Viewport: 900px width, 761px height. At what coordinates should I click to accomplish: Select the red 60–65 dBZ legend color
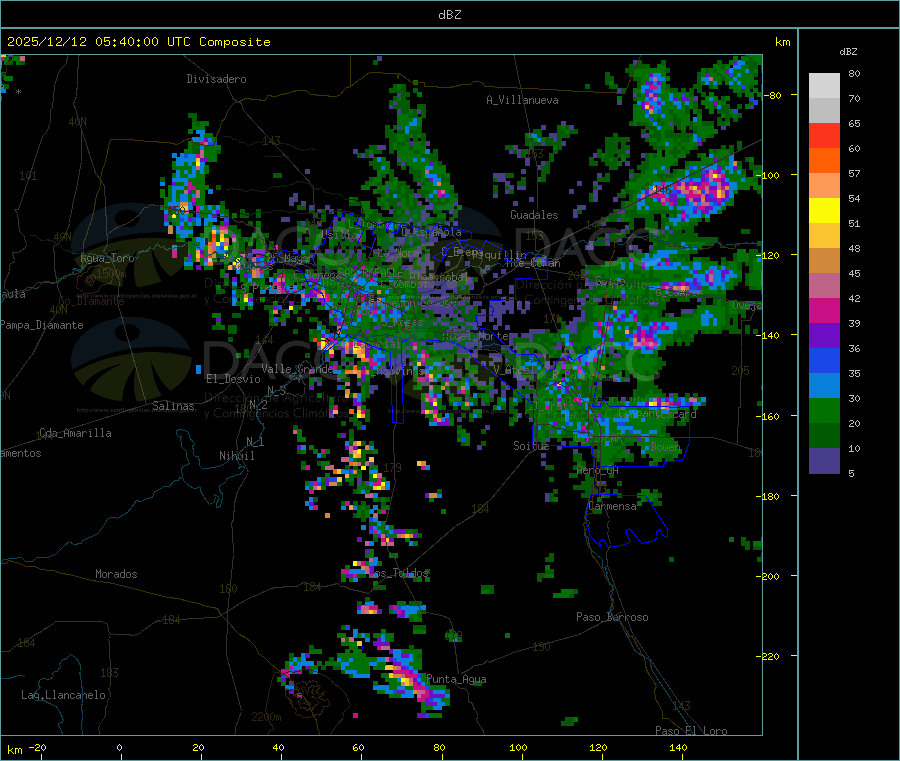point(824,135)
